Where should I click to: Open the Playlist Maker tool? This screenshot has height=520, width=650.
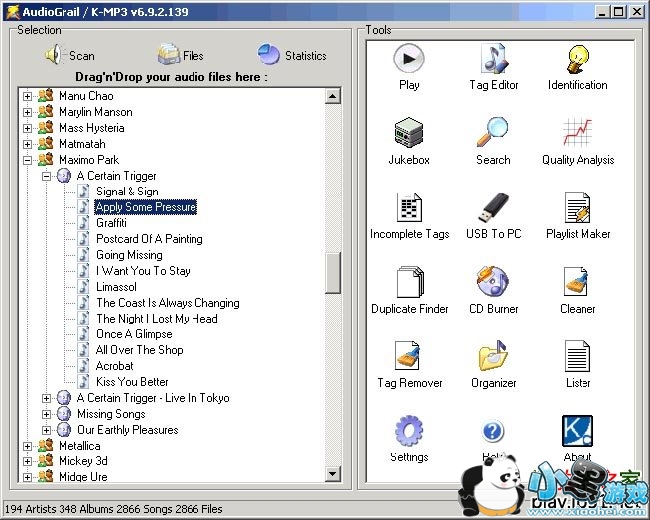point(578,216)
